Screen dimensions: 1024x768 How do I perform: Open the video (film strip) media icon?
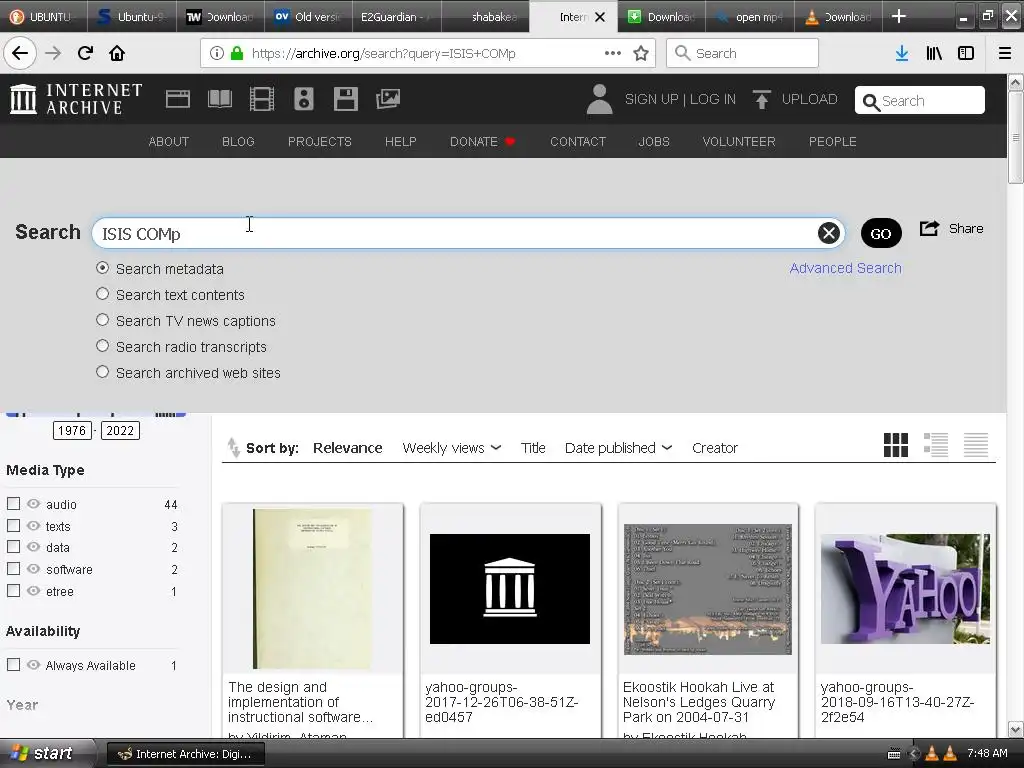[262, 99]
